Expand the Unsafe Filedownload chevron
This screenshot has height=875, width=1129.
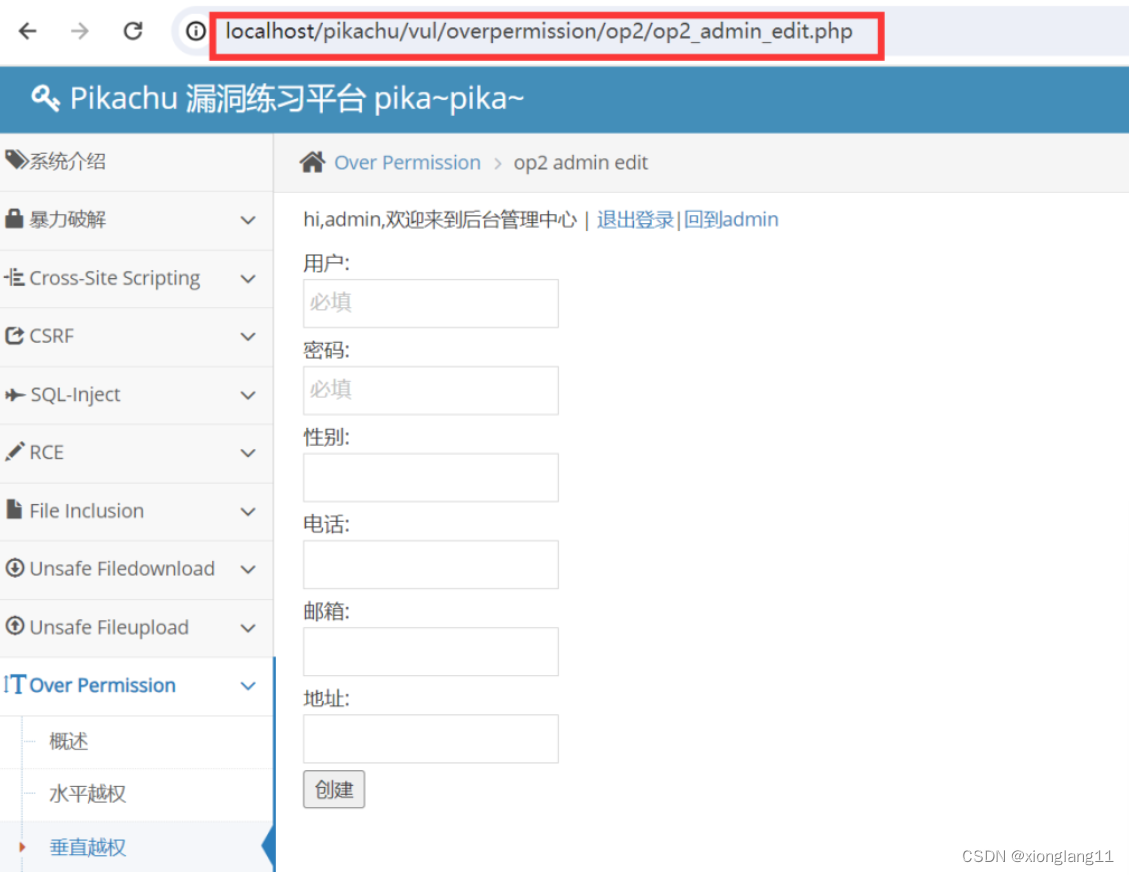[248, 570]
